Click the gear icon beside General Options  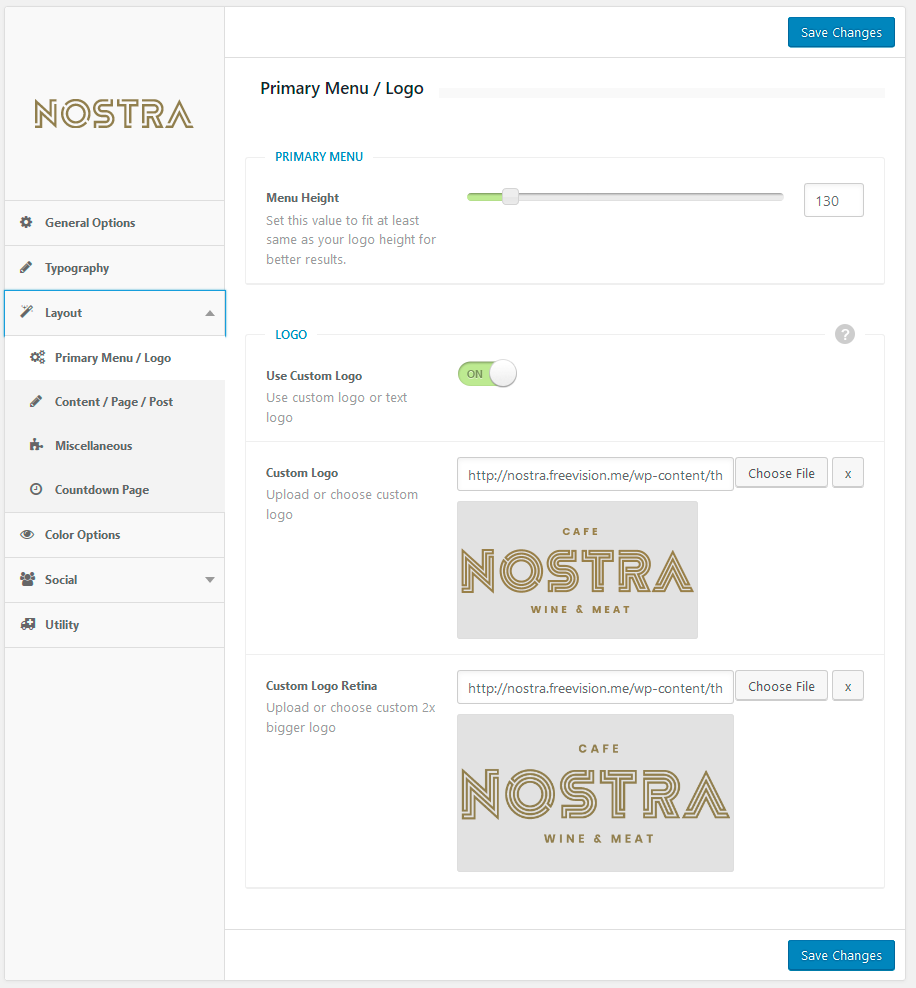tap(27, 223)
